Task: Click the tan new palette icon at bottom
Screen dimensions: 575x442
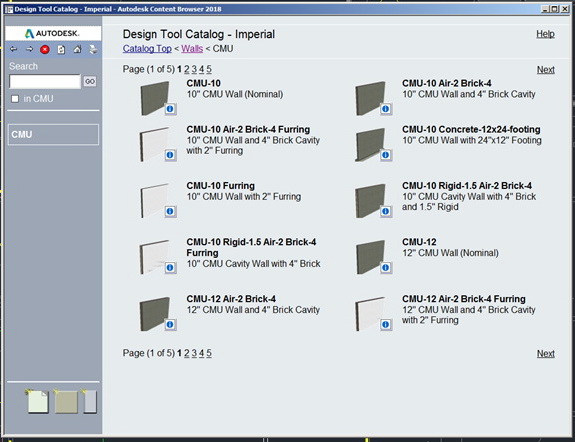Action: (x=66, y=401)
